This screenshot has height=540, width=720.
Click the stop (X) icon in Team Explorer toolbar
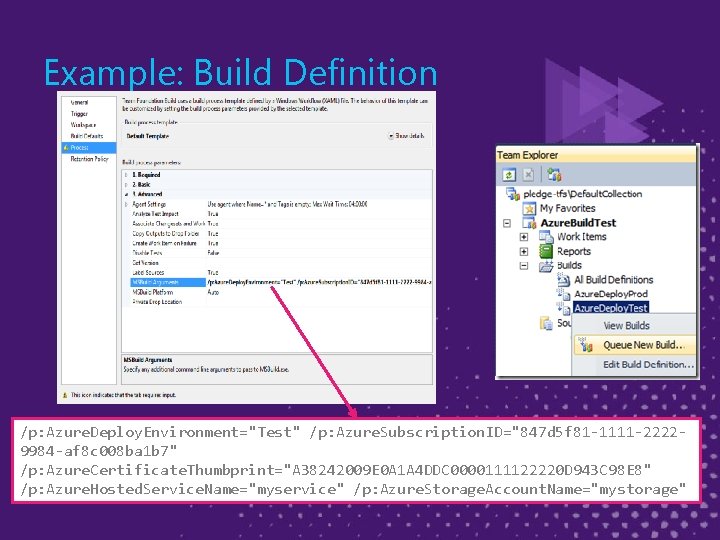[529, 175]
